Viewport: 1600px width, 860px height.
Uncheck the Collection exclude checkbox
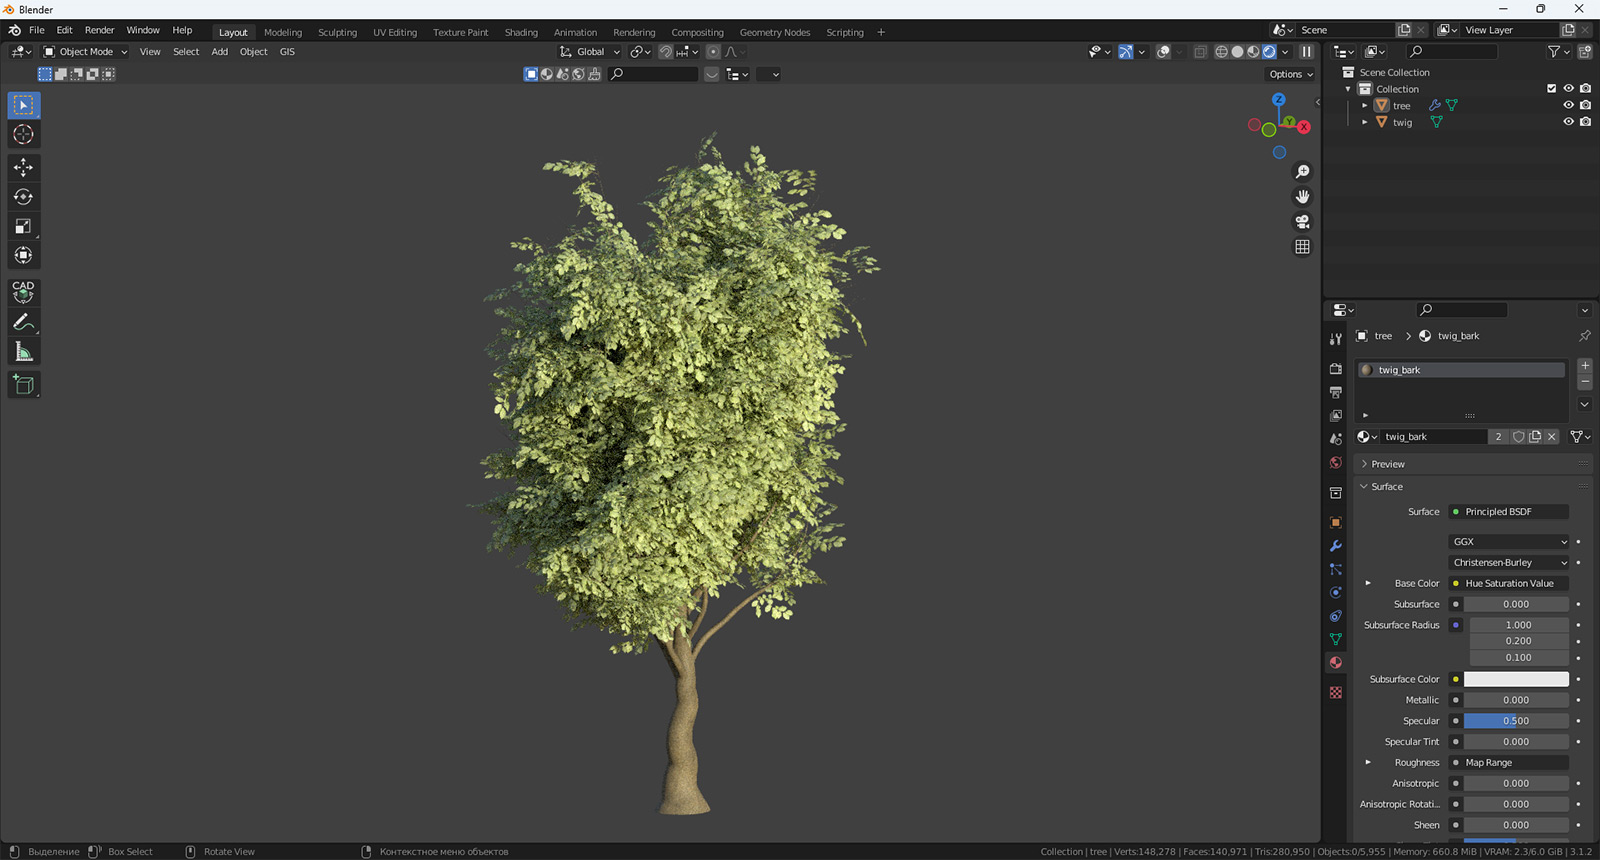click(x=1551, y=89)
